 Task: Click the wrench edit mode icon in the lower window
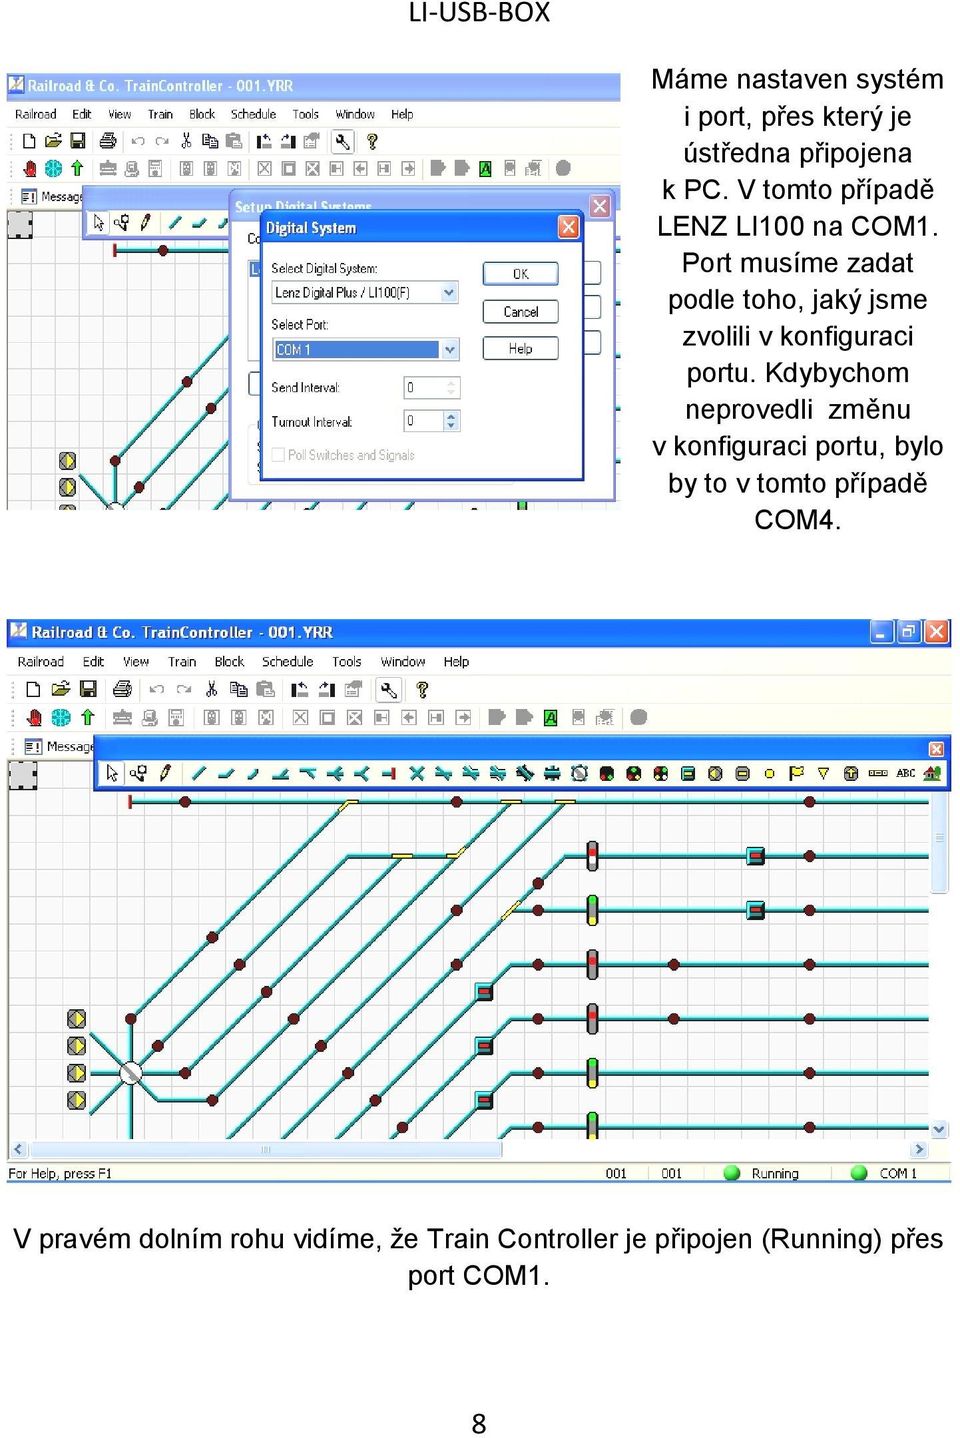(x=388, y=689)
